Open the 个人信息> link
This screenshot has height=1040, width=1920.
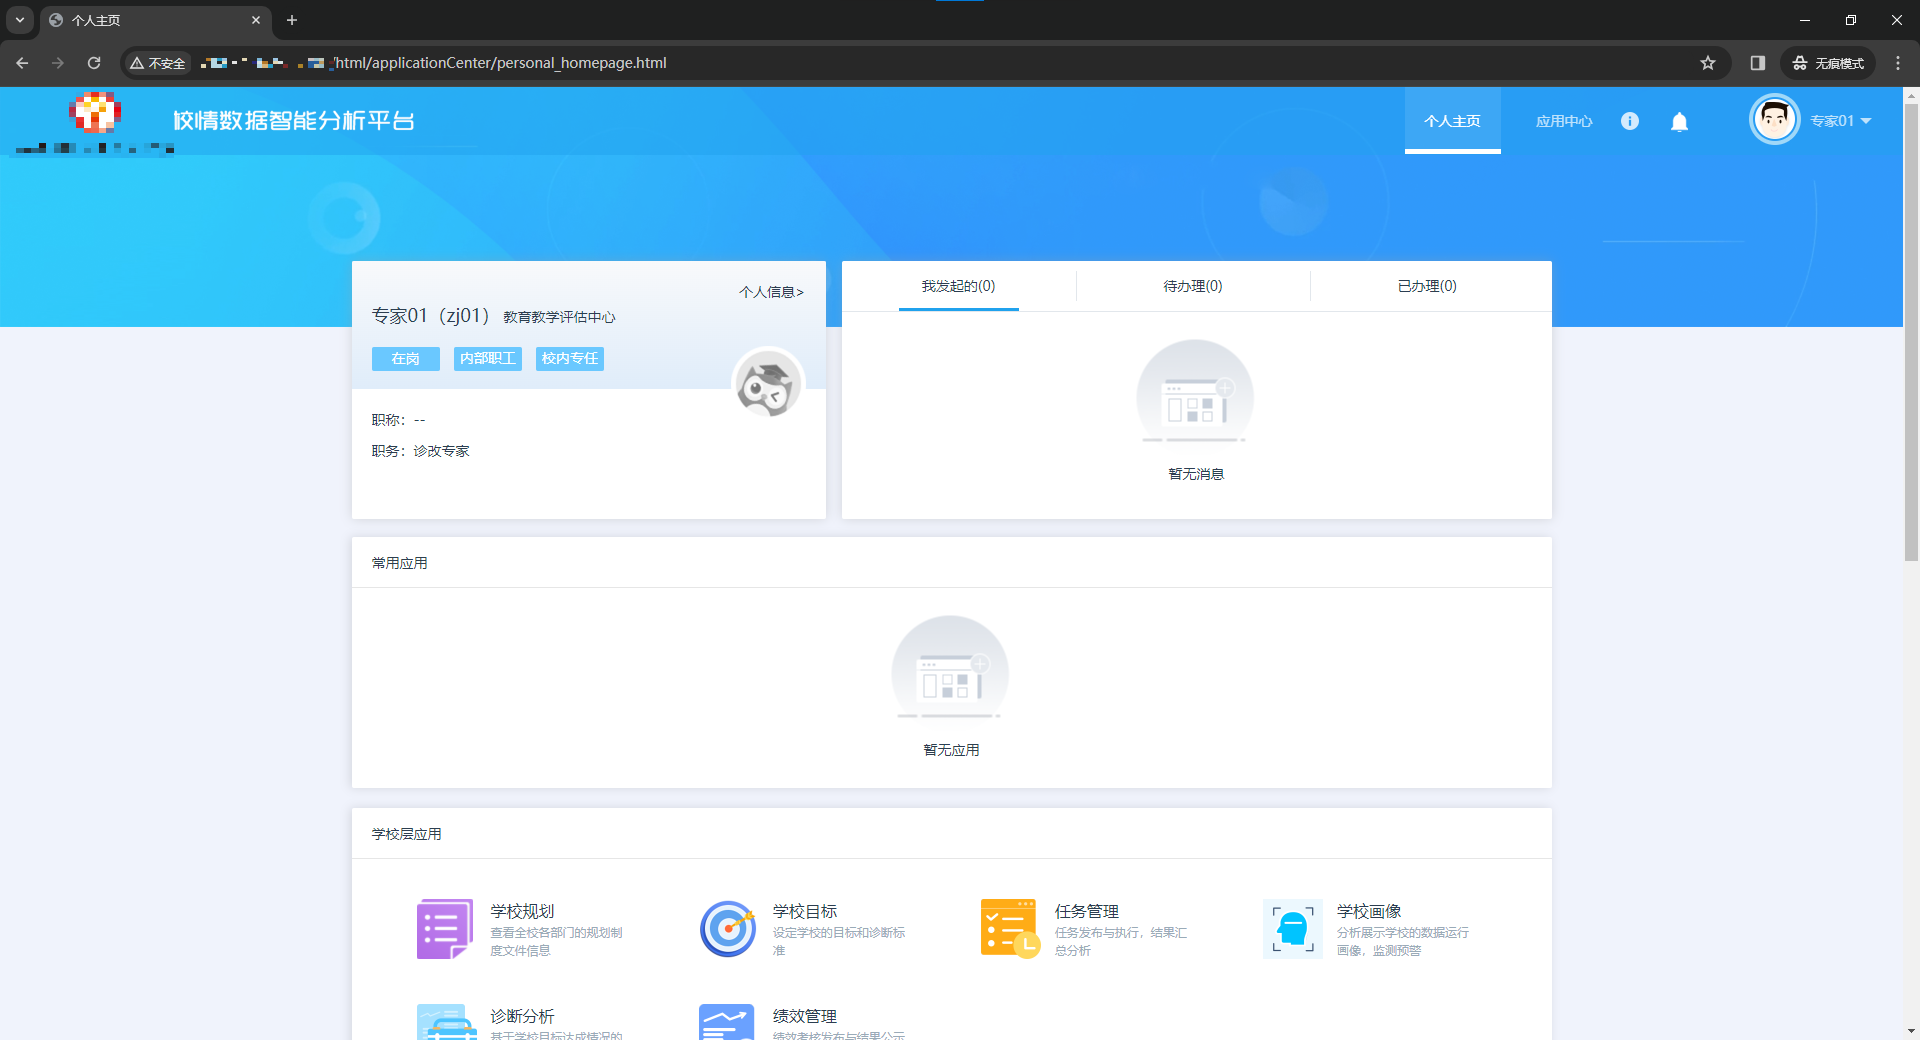pyautogui.click(x=770, y=292)
